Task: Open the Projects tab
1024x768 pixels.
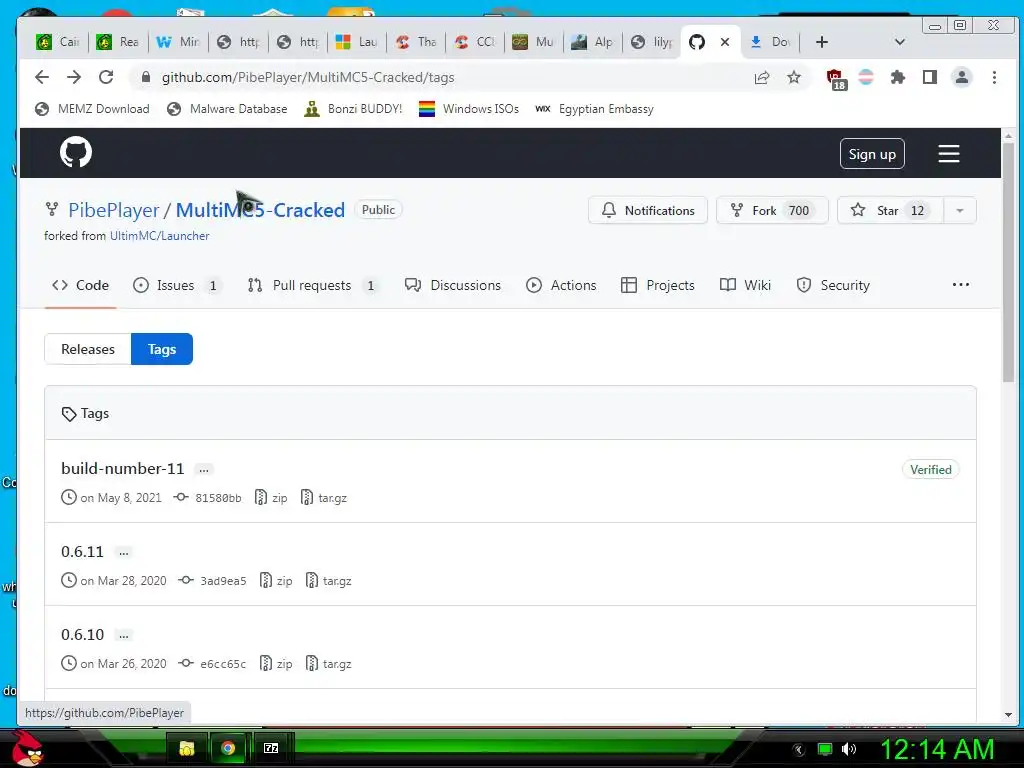Action: pyautogui.click(x=658, y=285)
